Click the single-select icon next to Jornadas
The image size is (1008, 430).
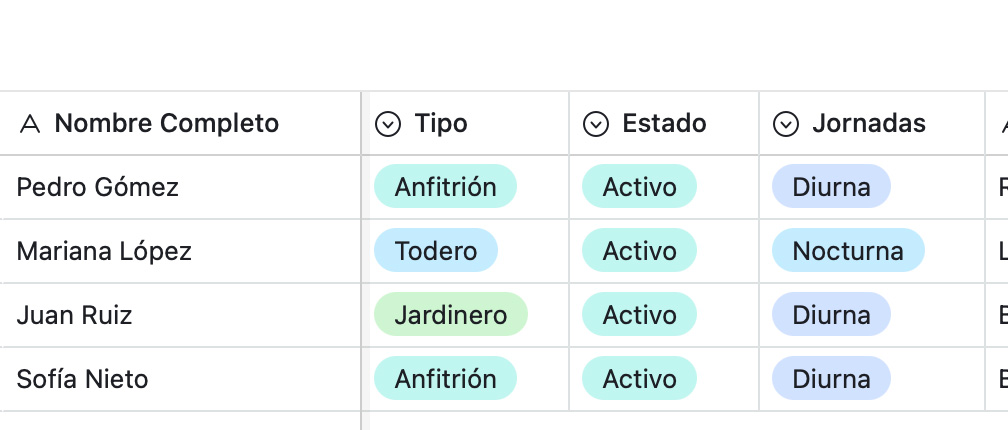pos(786,124)
